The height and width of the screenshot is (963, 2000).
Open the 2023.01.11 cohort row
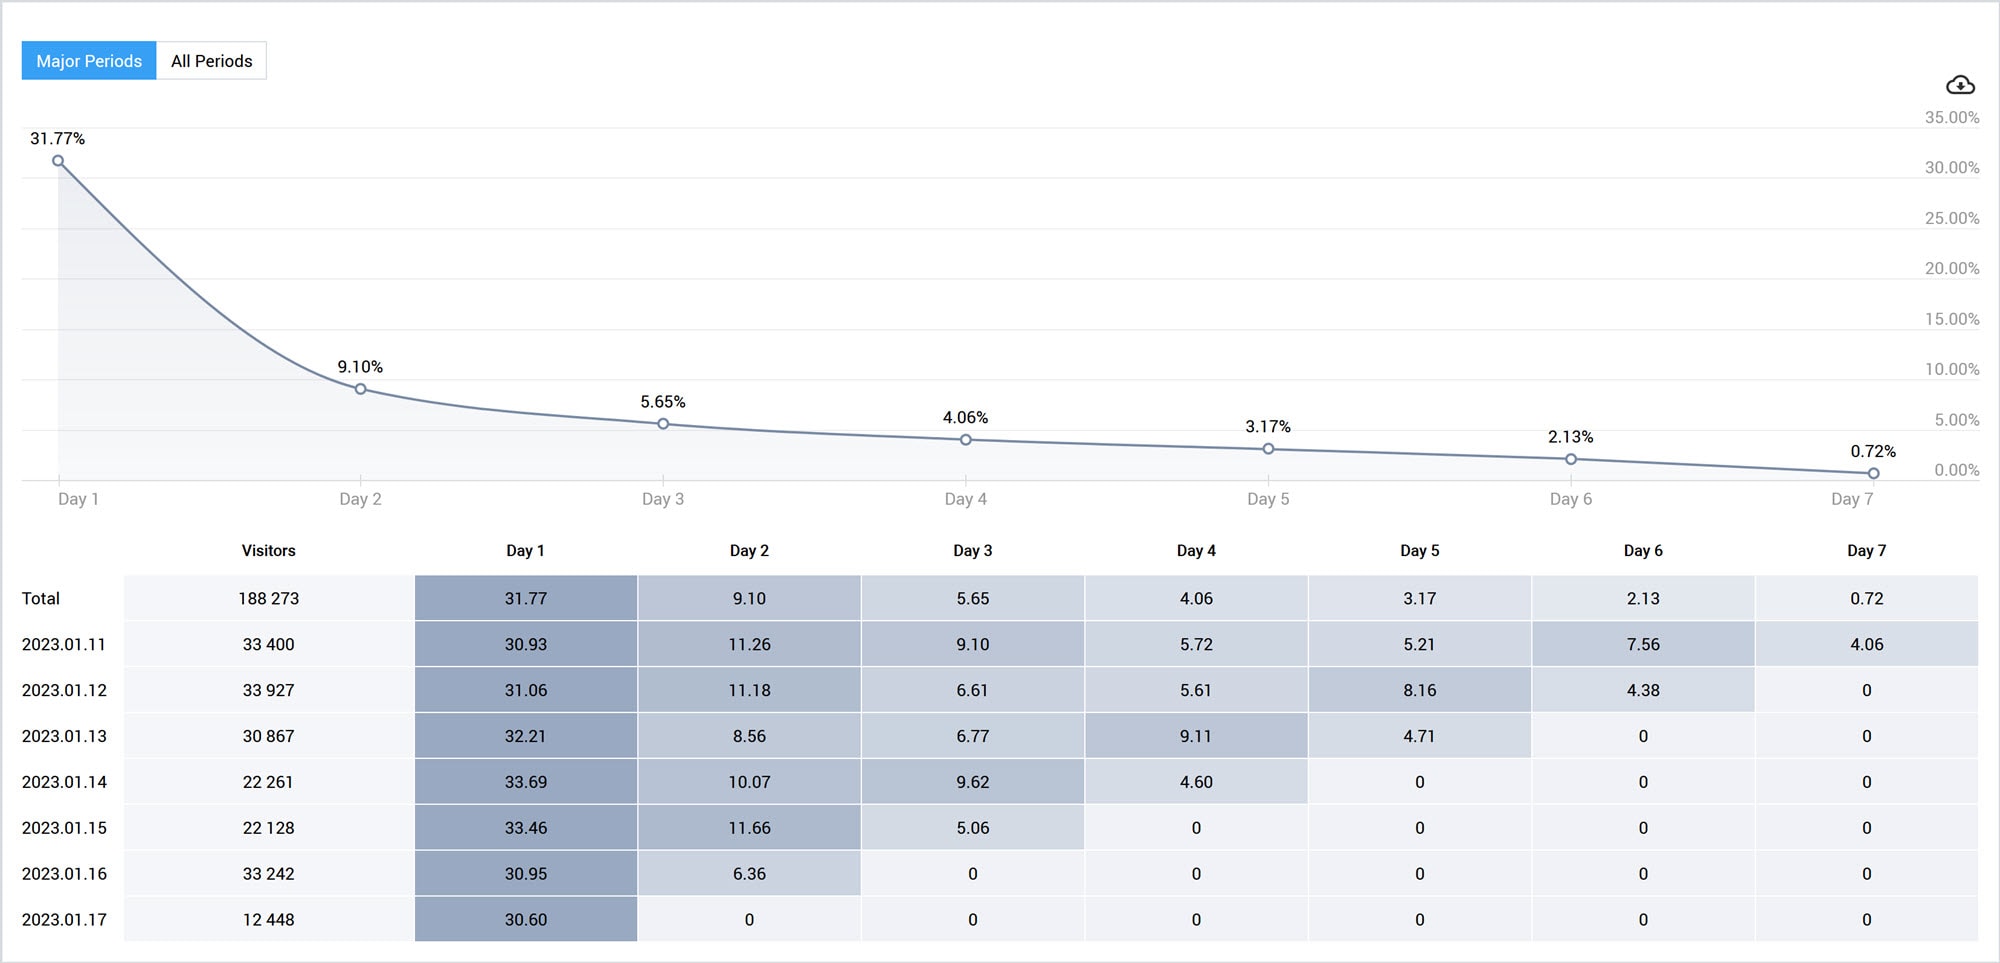click(x=64, y=644)
